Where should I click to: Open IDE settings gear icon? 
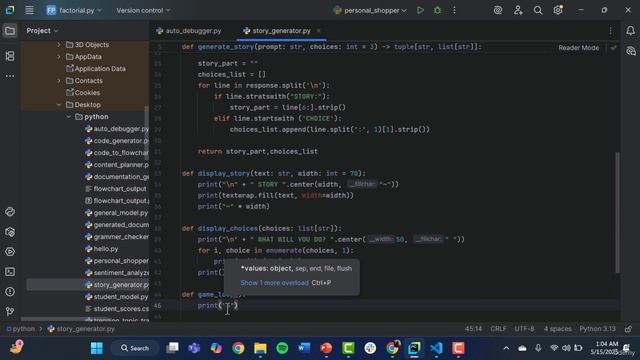(x=558, y=10)
